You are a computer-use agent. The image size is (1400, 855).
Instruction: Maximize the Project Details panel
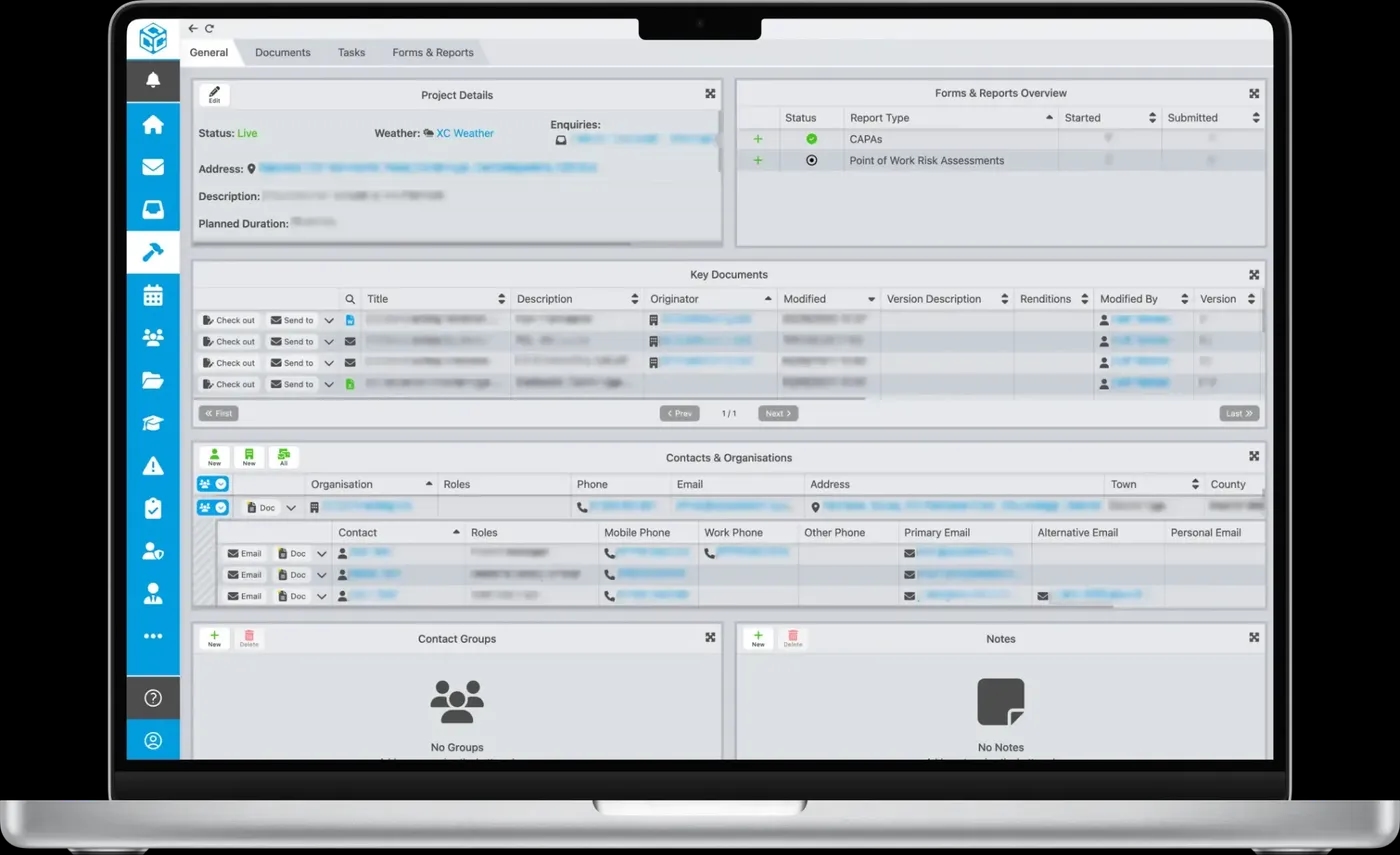[x=710, y=94]
